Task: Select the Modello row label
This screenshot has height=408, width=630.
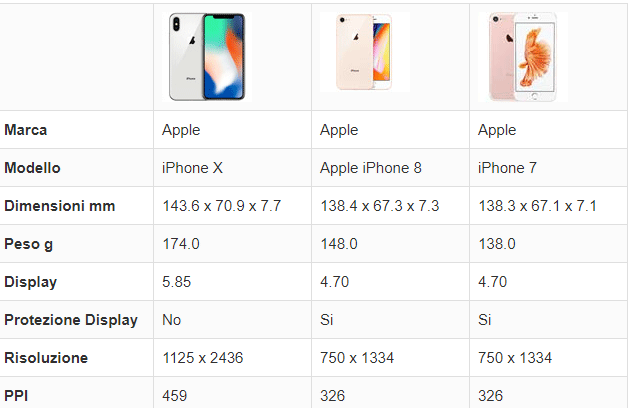Action: [x=33, y=168]
